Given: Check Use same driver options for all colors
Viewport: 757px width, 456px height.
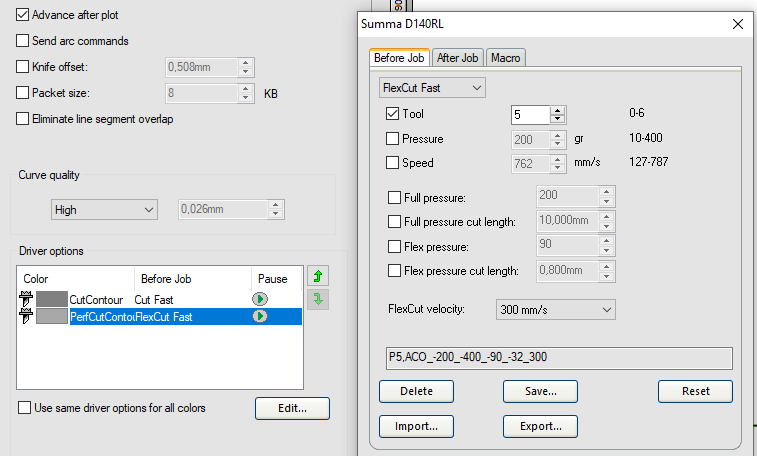Looking at the screenshot, I should (24, 408).
